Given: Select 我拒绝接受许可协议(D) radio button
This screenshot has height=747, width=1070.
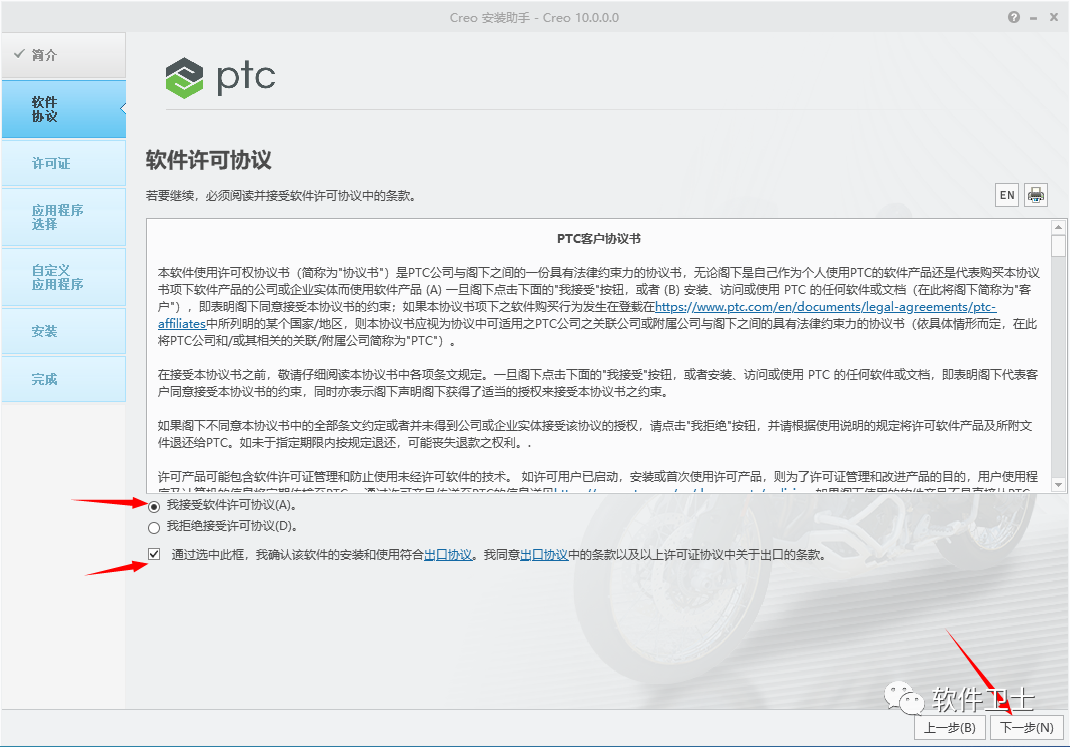Looking at the screenshot, I should (x=154, y=527).
